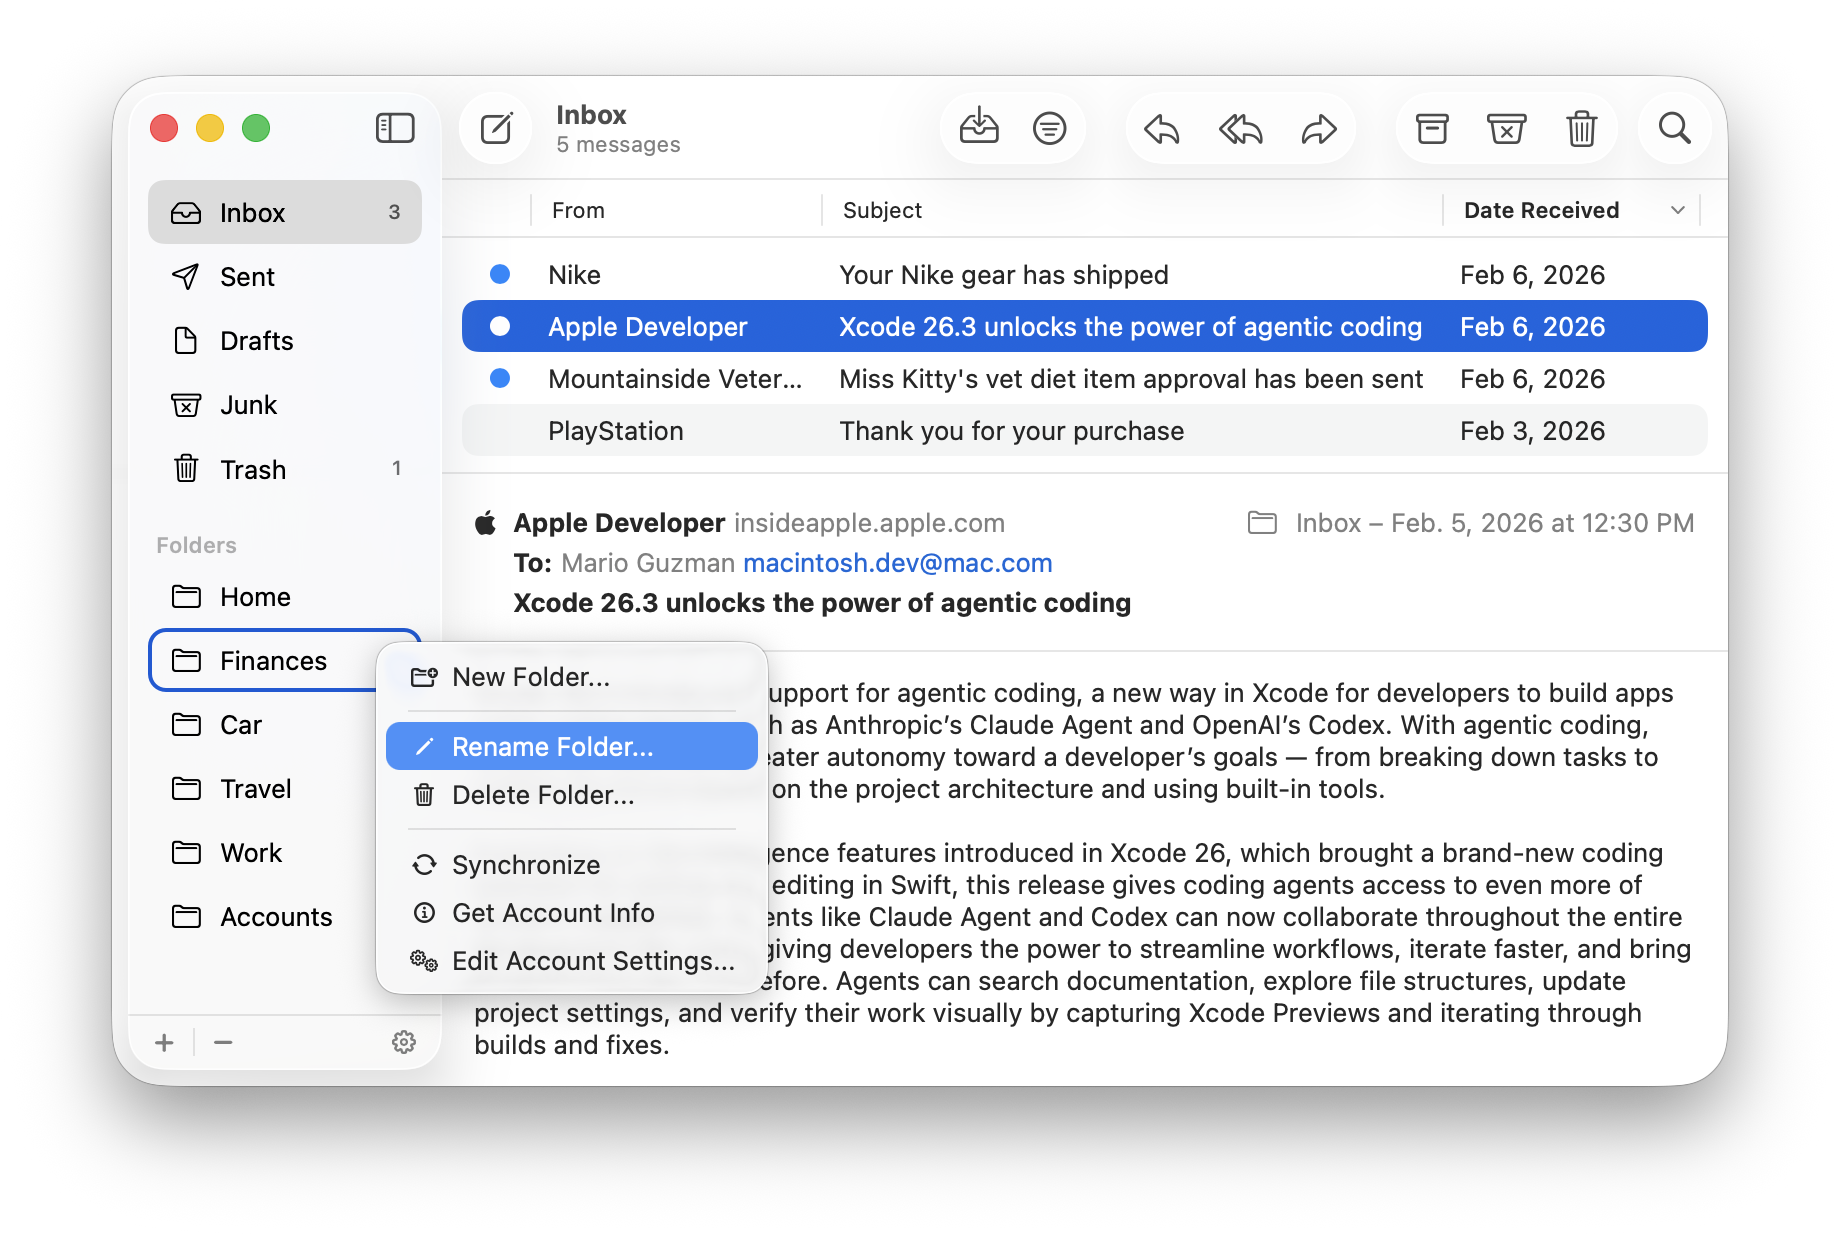Click the Reply arrow icon

(1162, 129)
